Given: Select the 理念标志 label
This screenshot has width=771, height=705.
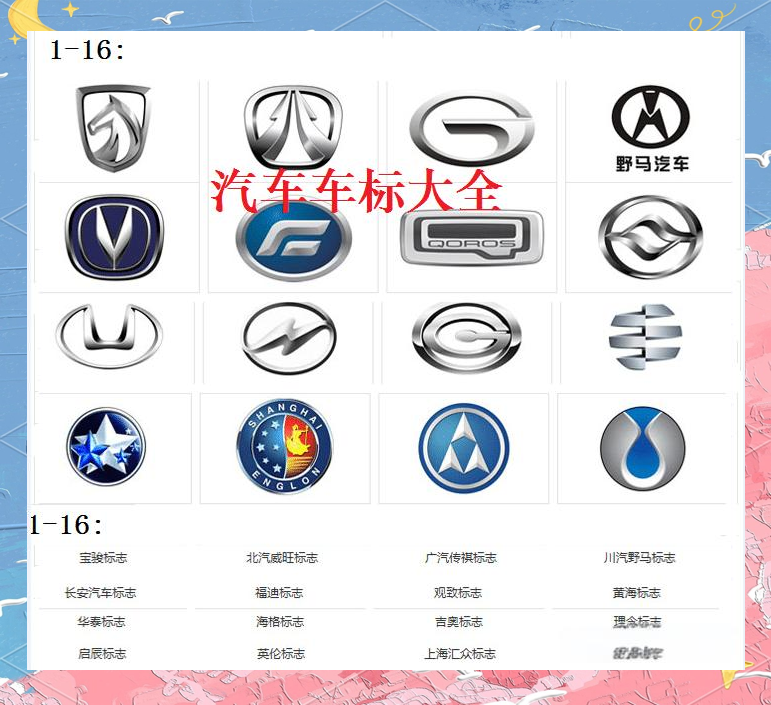Looking at the screenshot, I should tap(638, 622).
